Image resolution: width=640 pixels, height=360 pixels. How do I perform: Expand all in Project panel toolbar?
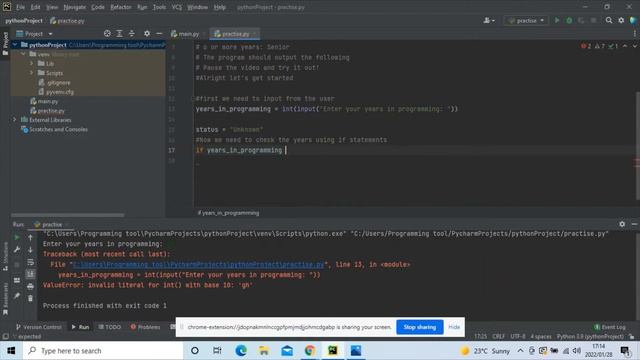119,34
